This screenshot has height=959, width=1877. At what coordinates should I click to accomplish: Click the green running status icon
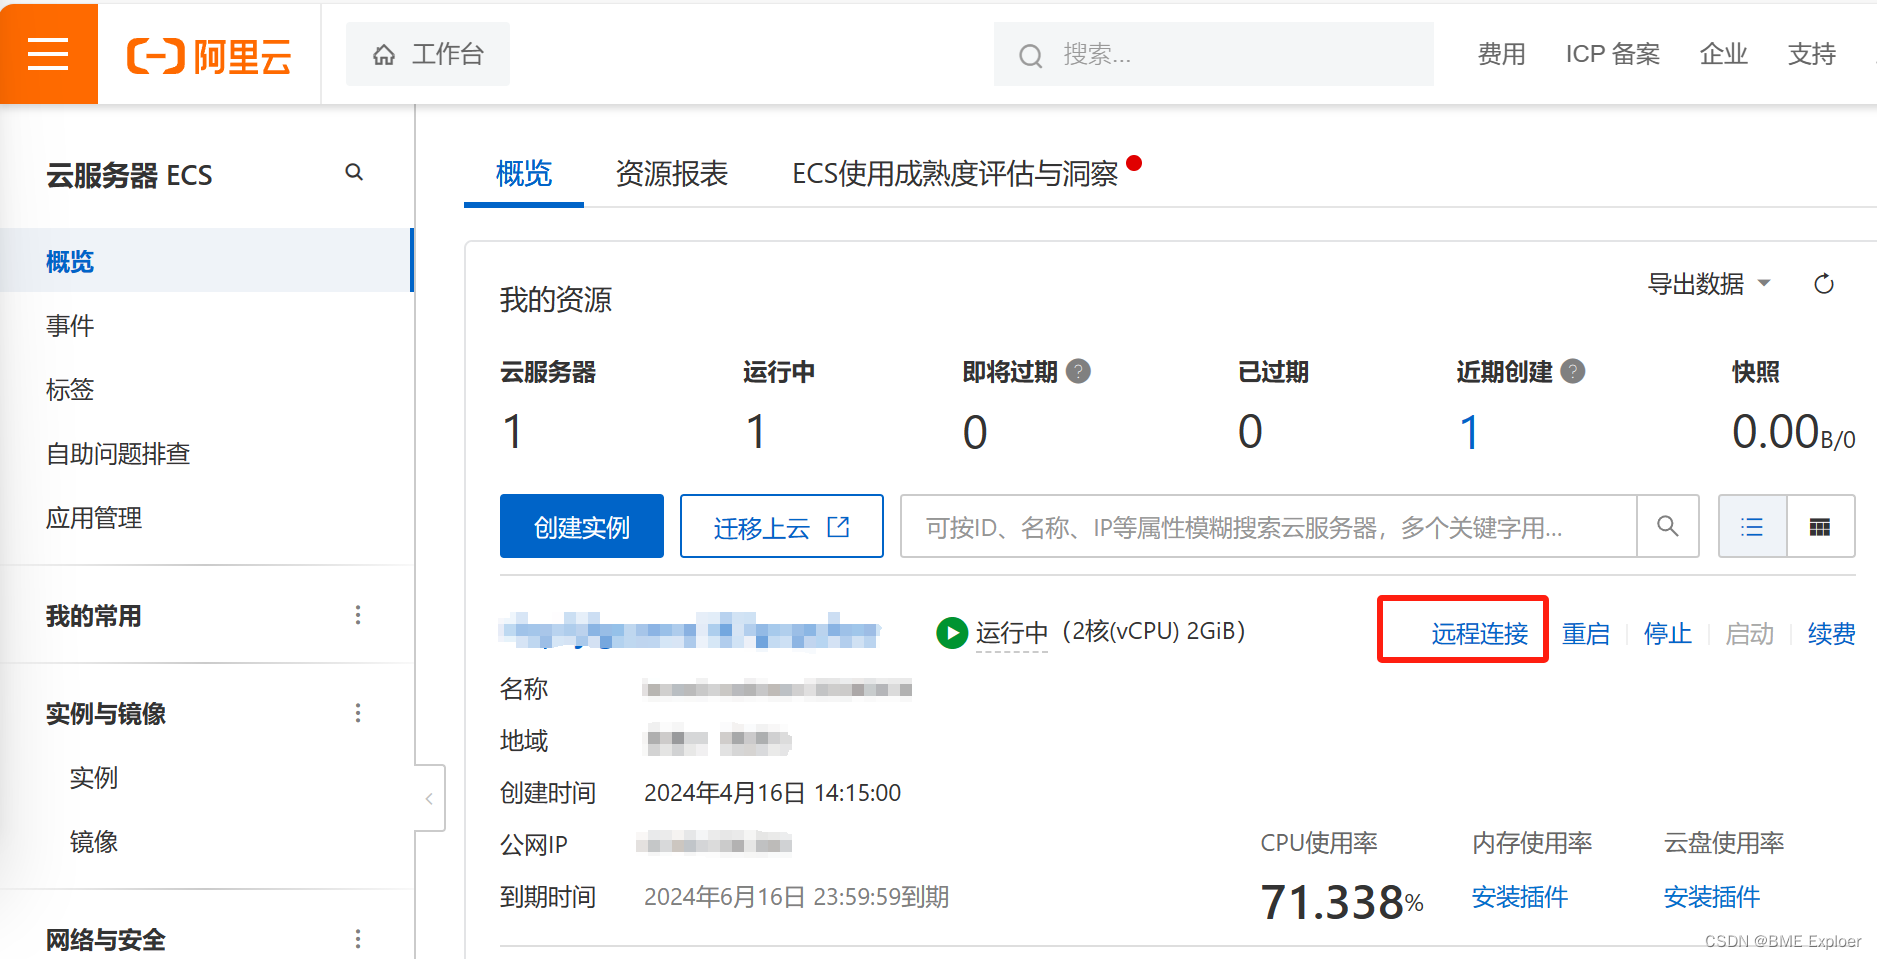tap(952, 633)
